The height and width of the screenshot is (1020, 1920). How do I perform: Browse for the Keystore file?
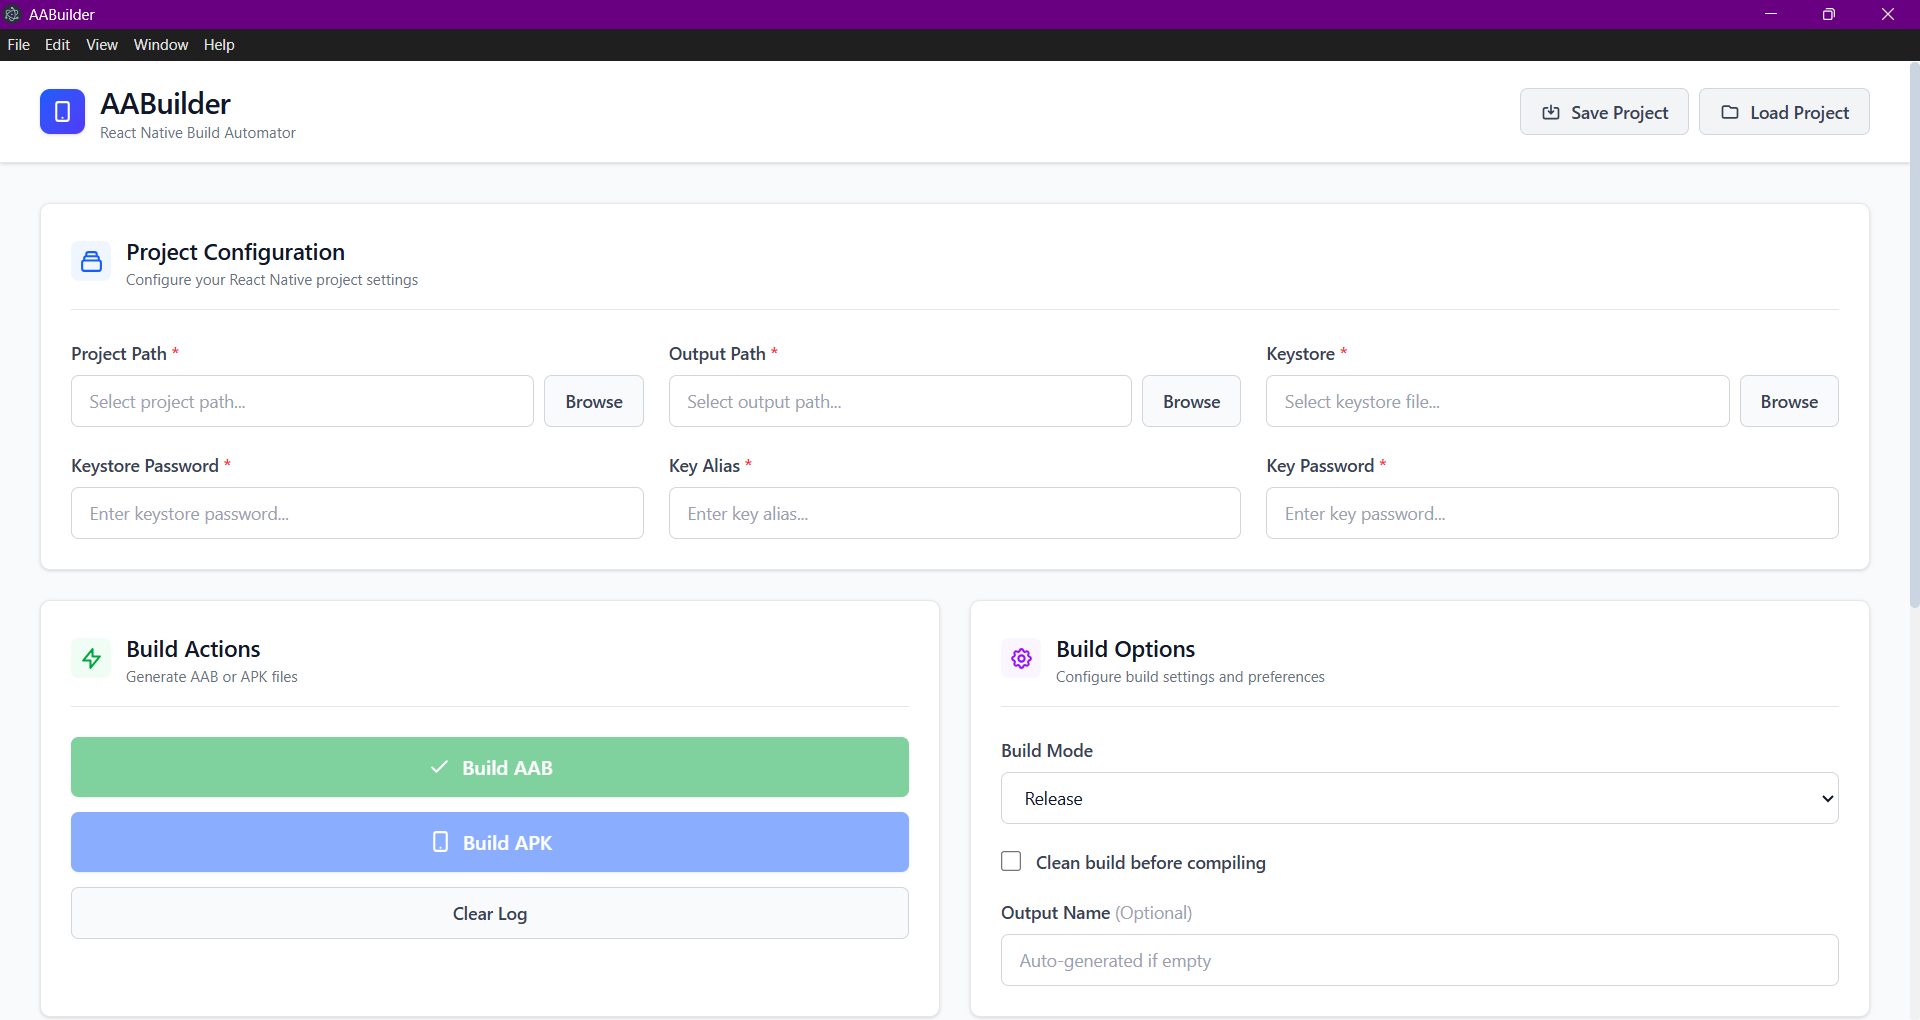pyautogui.click(x=1788, y=401)
